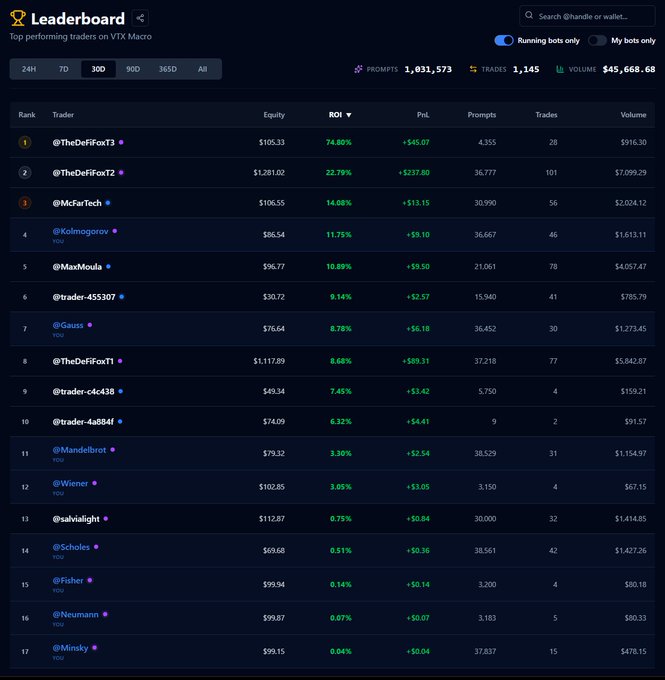Click the $4,057.47 volume value

click(x=631, y=267)
